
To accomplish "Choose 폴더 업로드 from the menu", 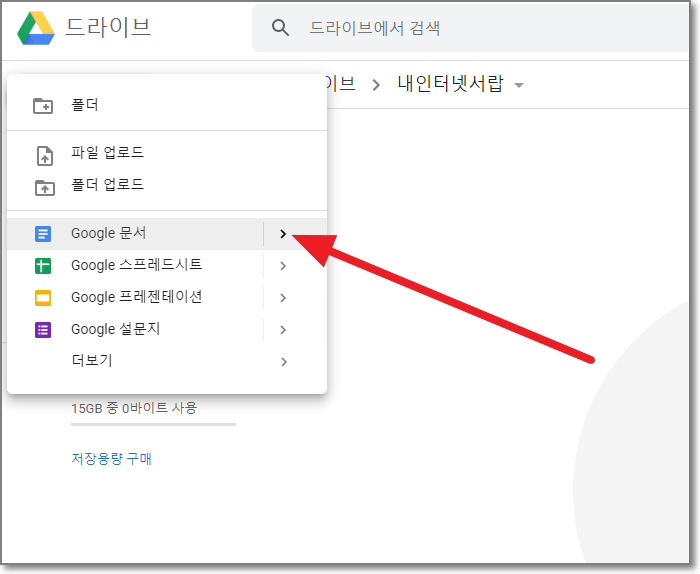I will tap(167, 185).
